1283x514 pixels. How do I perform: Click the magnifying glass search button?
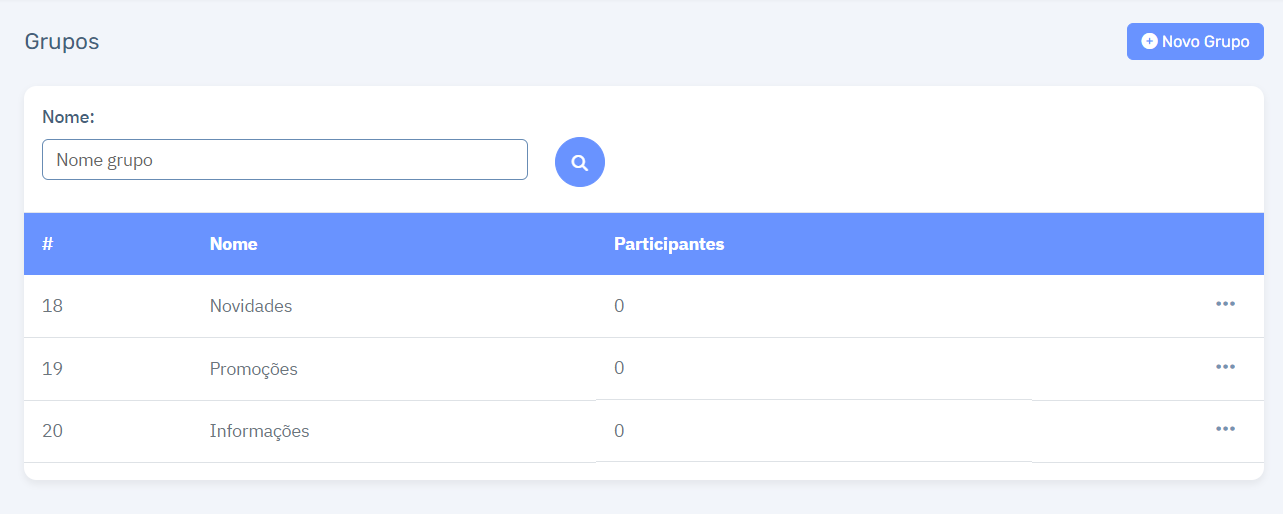pyautogui.click(x=580, y=162)
